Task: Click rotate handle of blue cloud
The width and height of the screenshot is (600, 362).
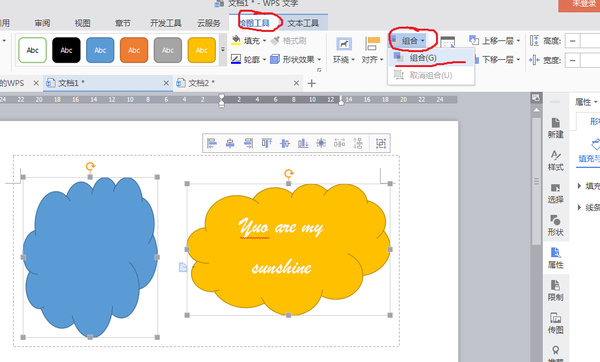Action: point(90,166)
